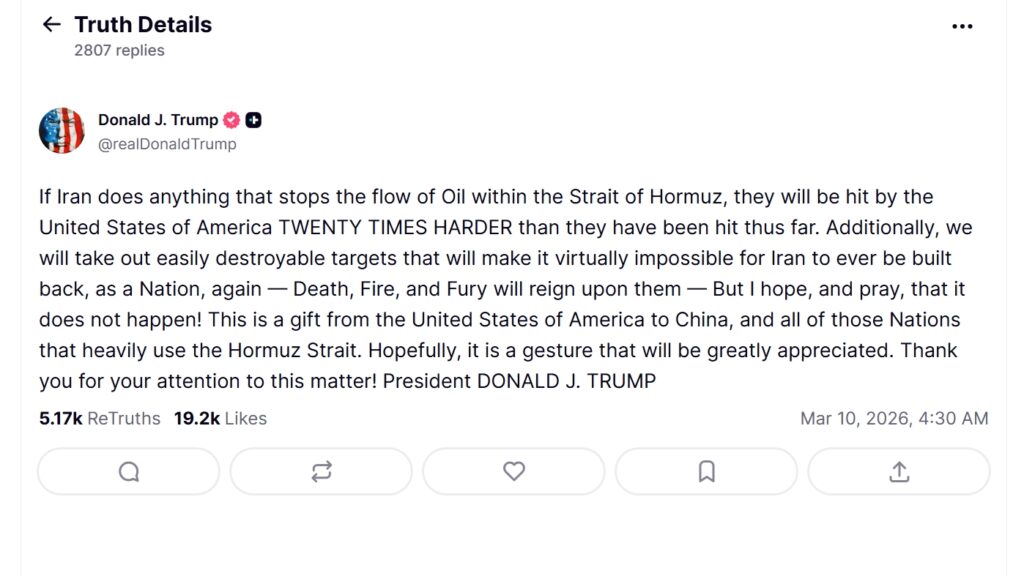Screen dimensions: 1024x576
Task: Click the black plus badge next to the name
Action: (254, 120)
